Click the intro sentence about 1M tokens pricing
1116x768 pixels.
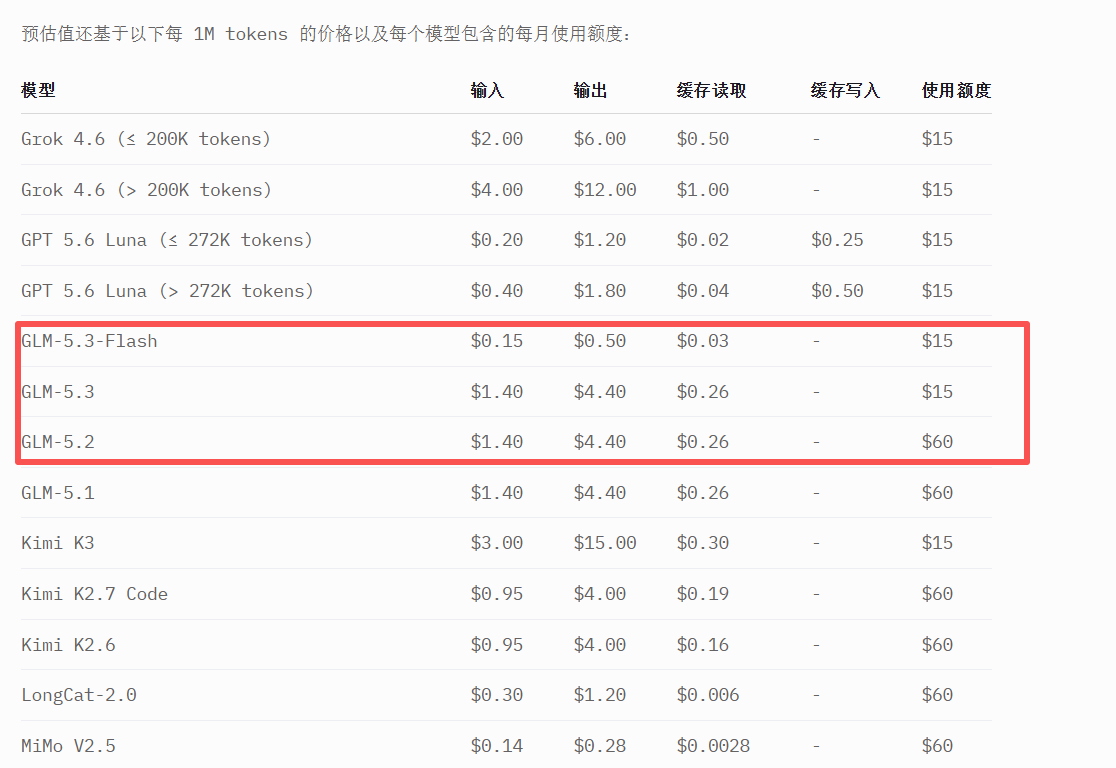[325, 33]
